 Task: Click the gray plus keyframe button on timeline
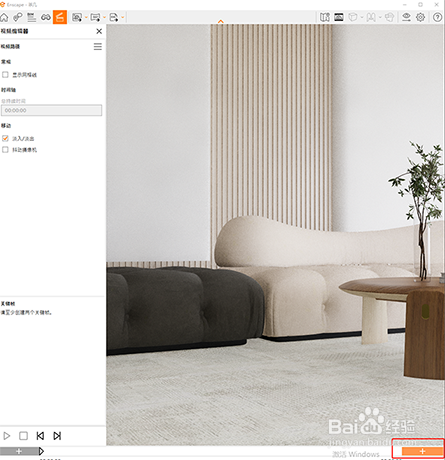19,451
